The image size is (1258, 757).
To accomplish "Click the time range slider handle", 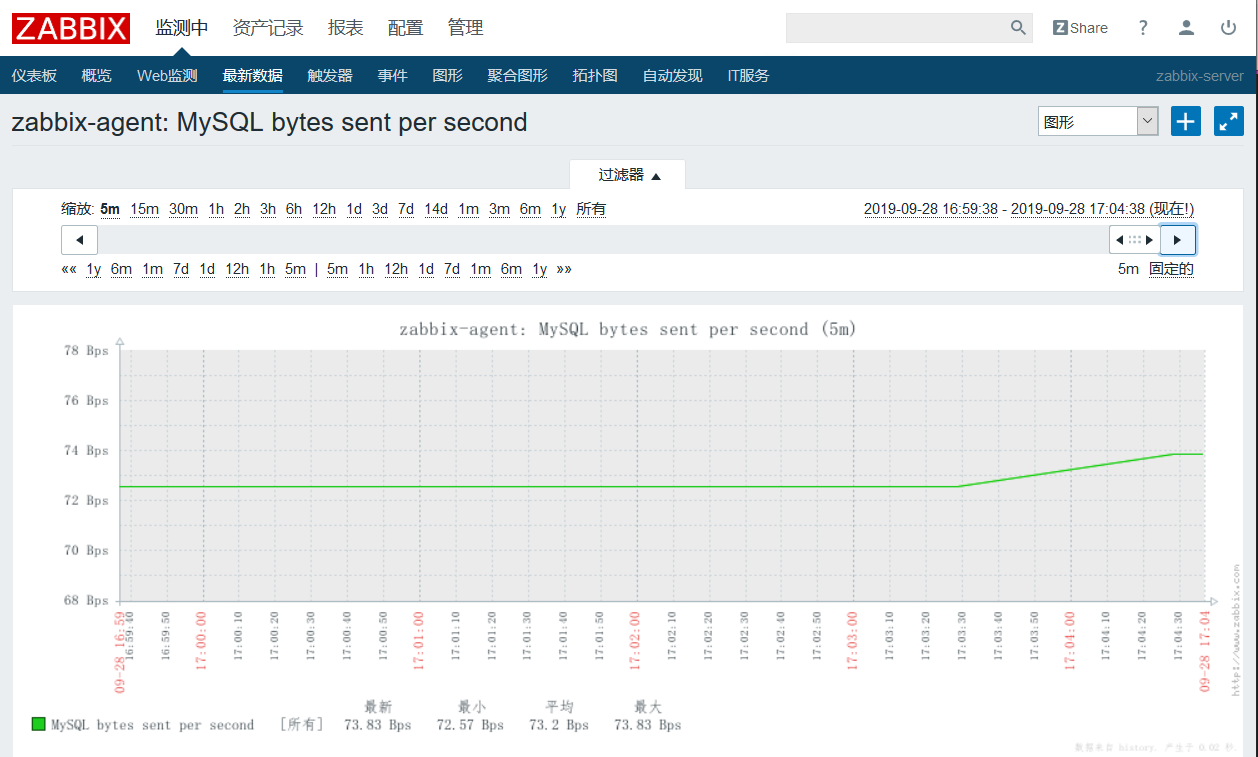I will point(1135,240).
